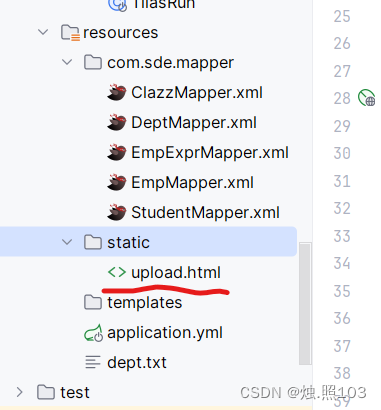
Task: Click the static folder icon
Action: [x=93, y=242]
